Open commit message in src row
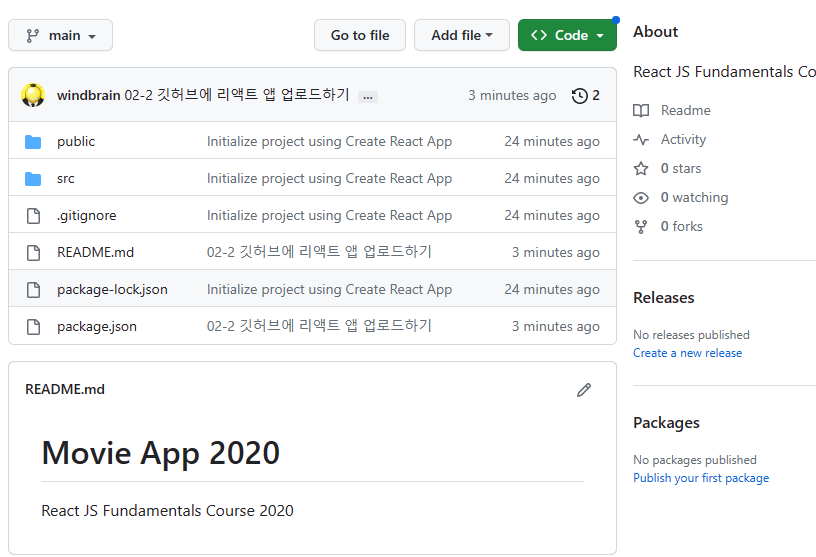 point(329,179)
